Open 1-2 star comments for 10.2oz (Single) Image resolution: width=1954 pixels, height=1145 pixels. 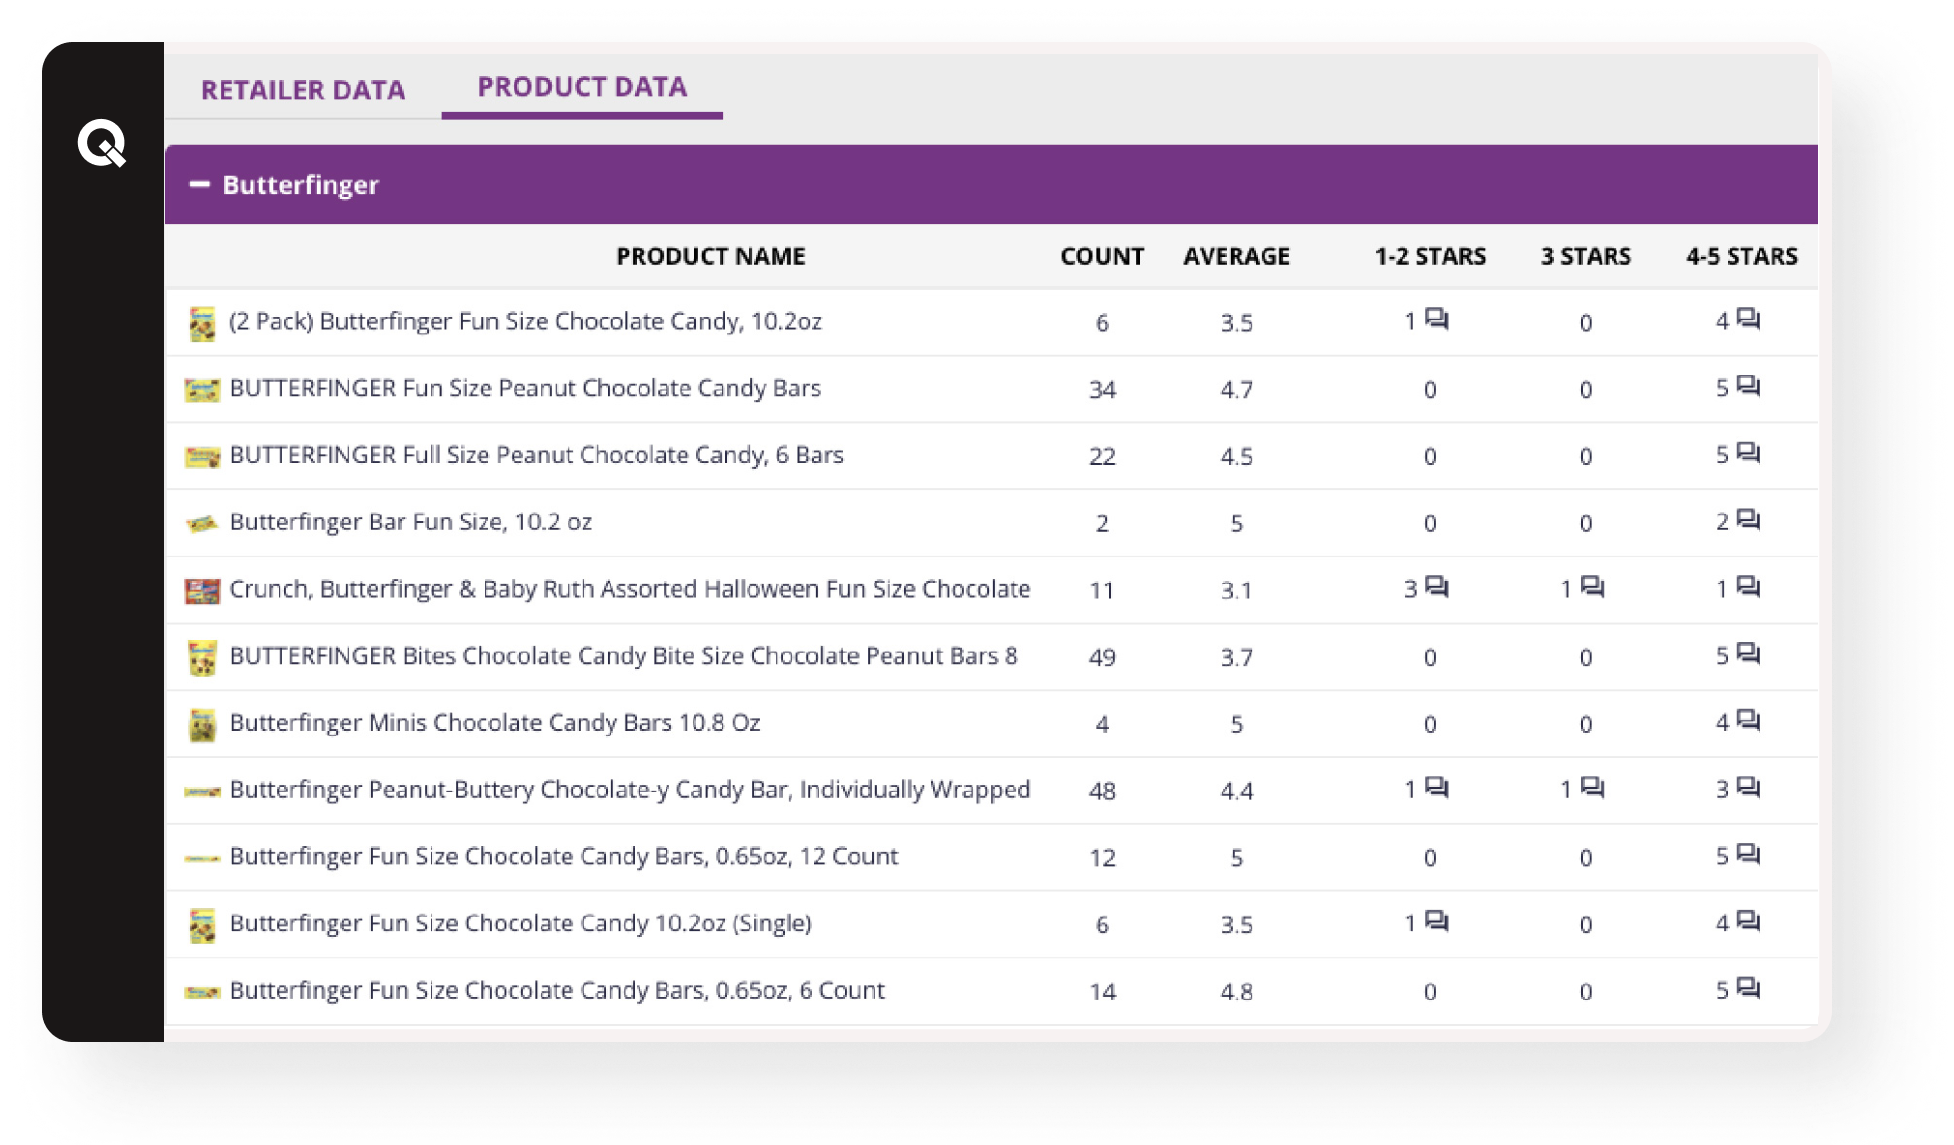[x=1437, y=921]
